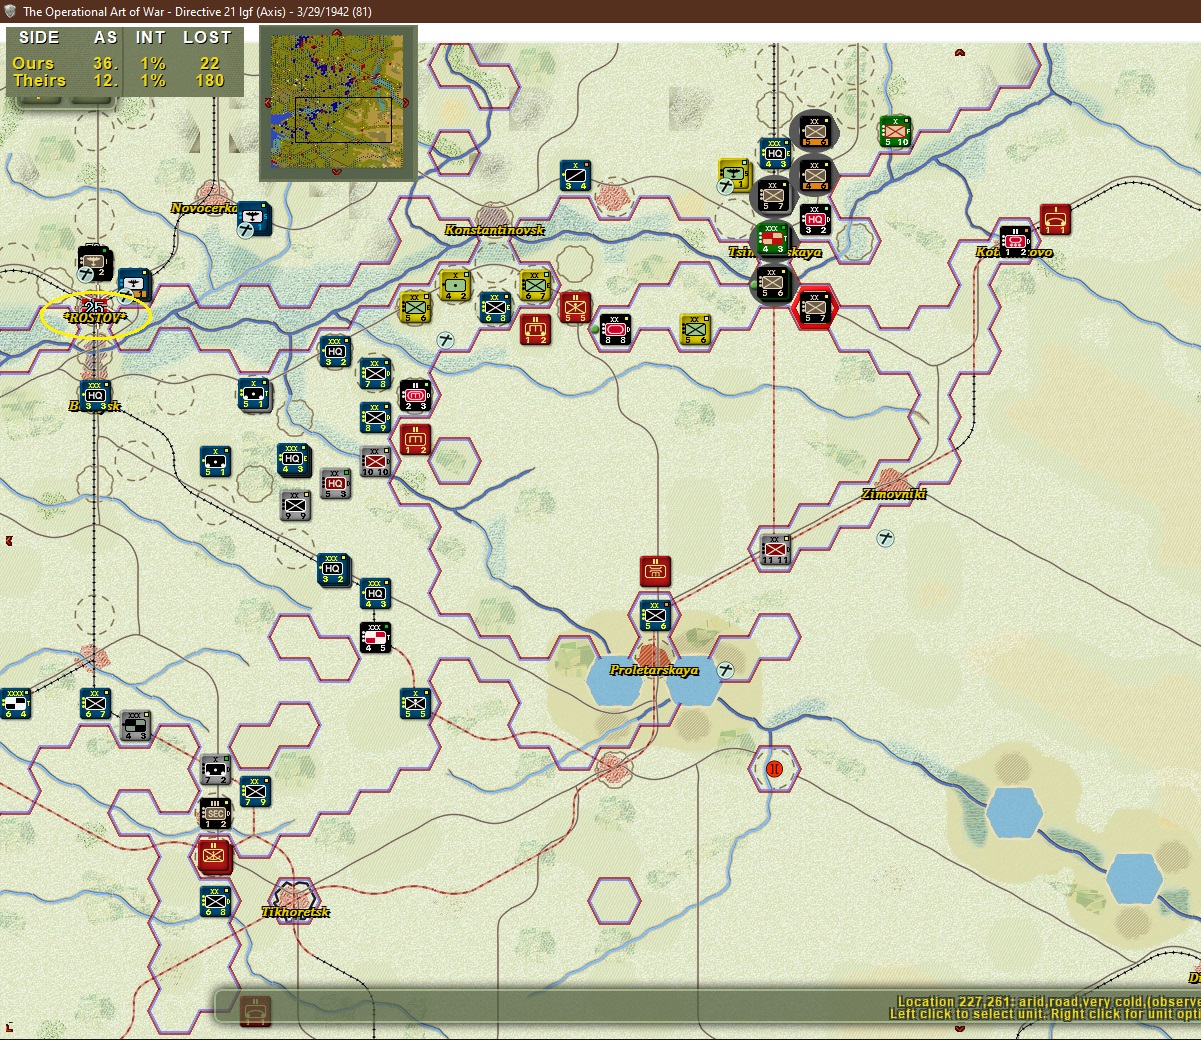Select blue brigade 3-4 north of Konstantinovsk
1201x1040 pixels.
click(575, 175)
